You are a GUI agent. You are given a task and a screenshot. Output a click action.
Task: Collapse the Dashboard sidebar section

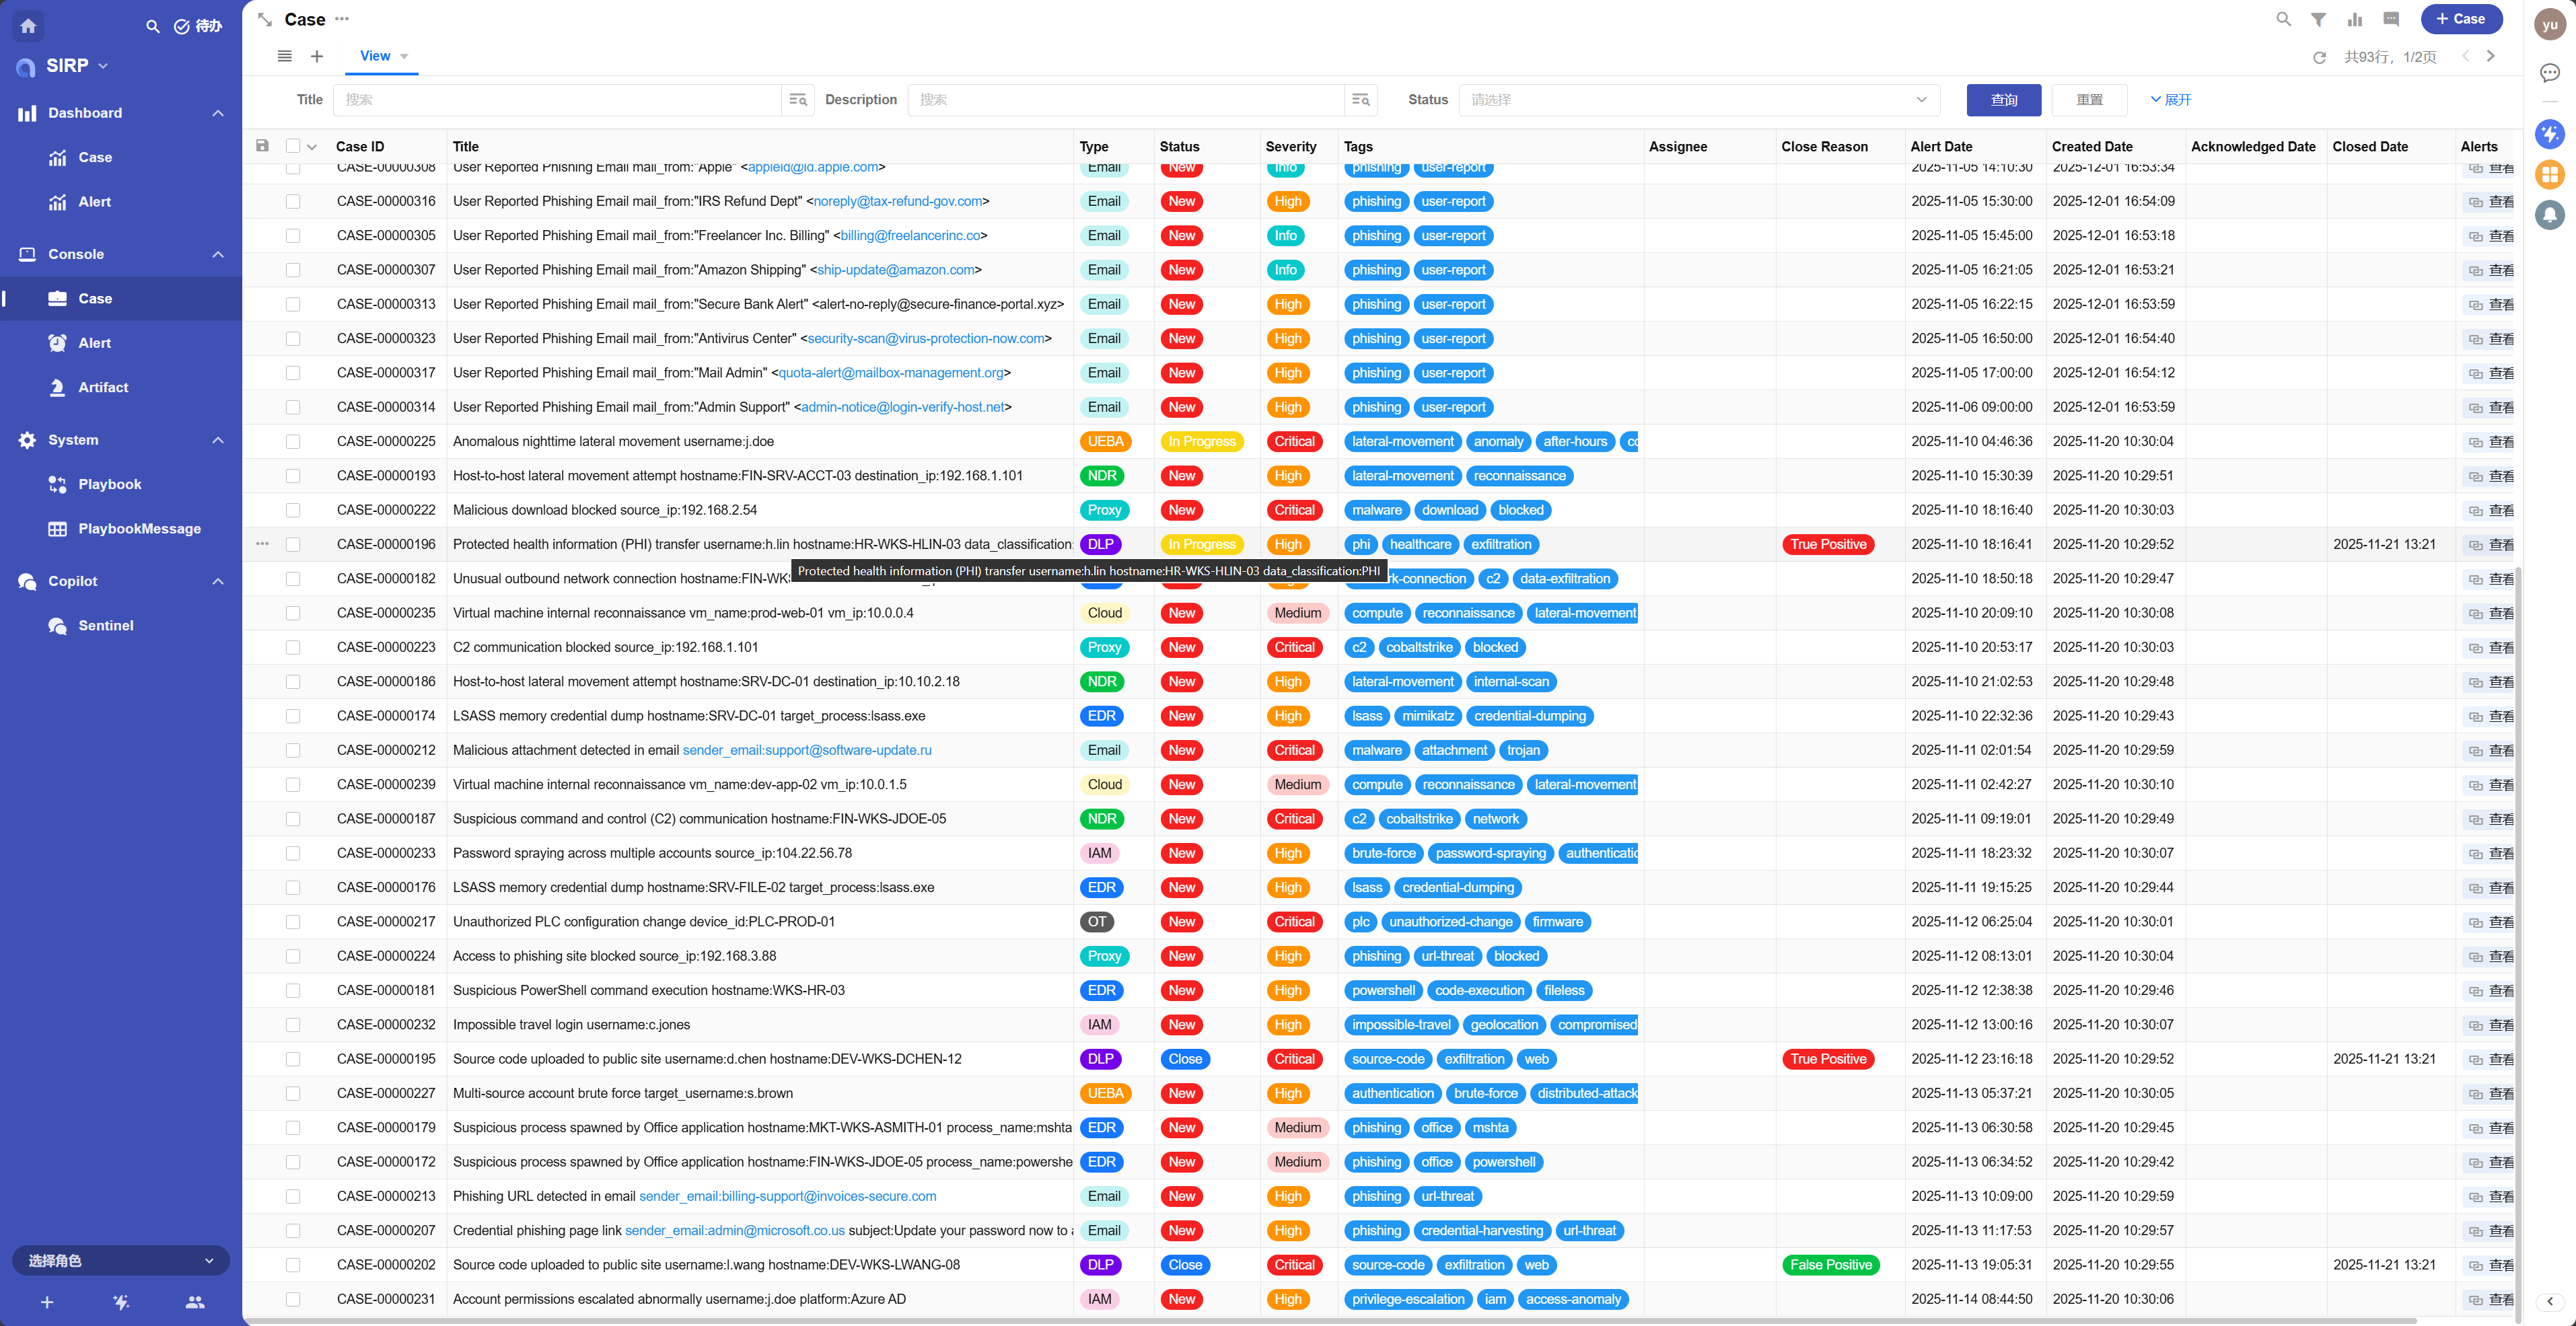point(218,113)
